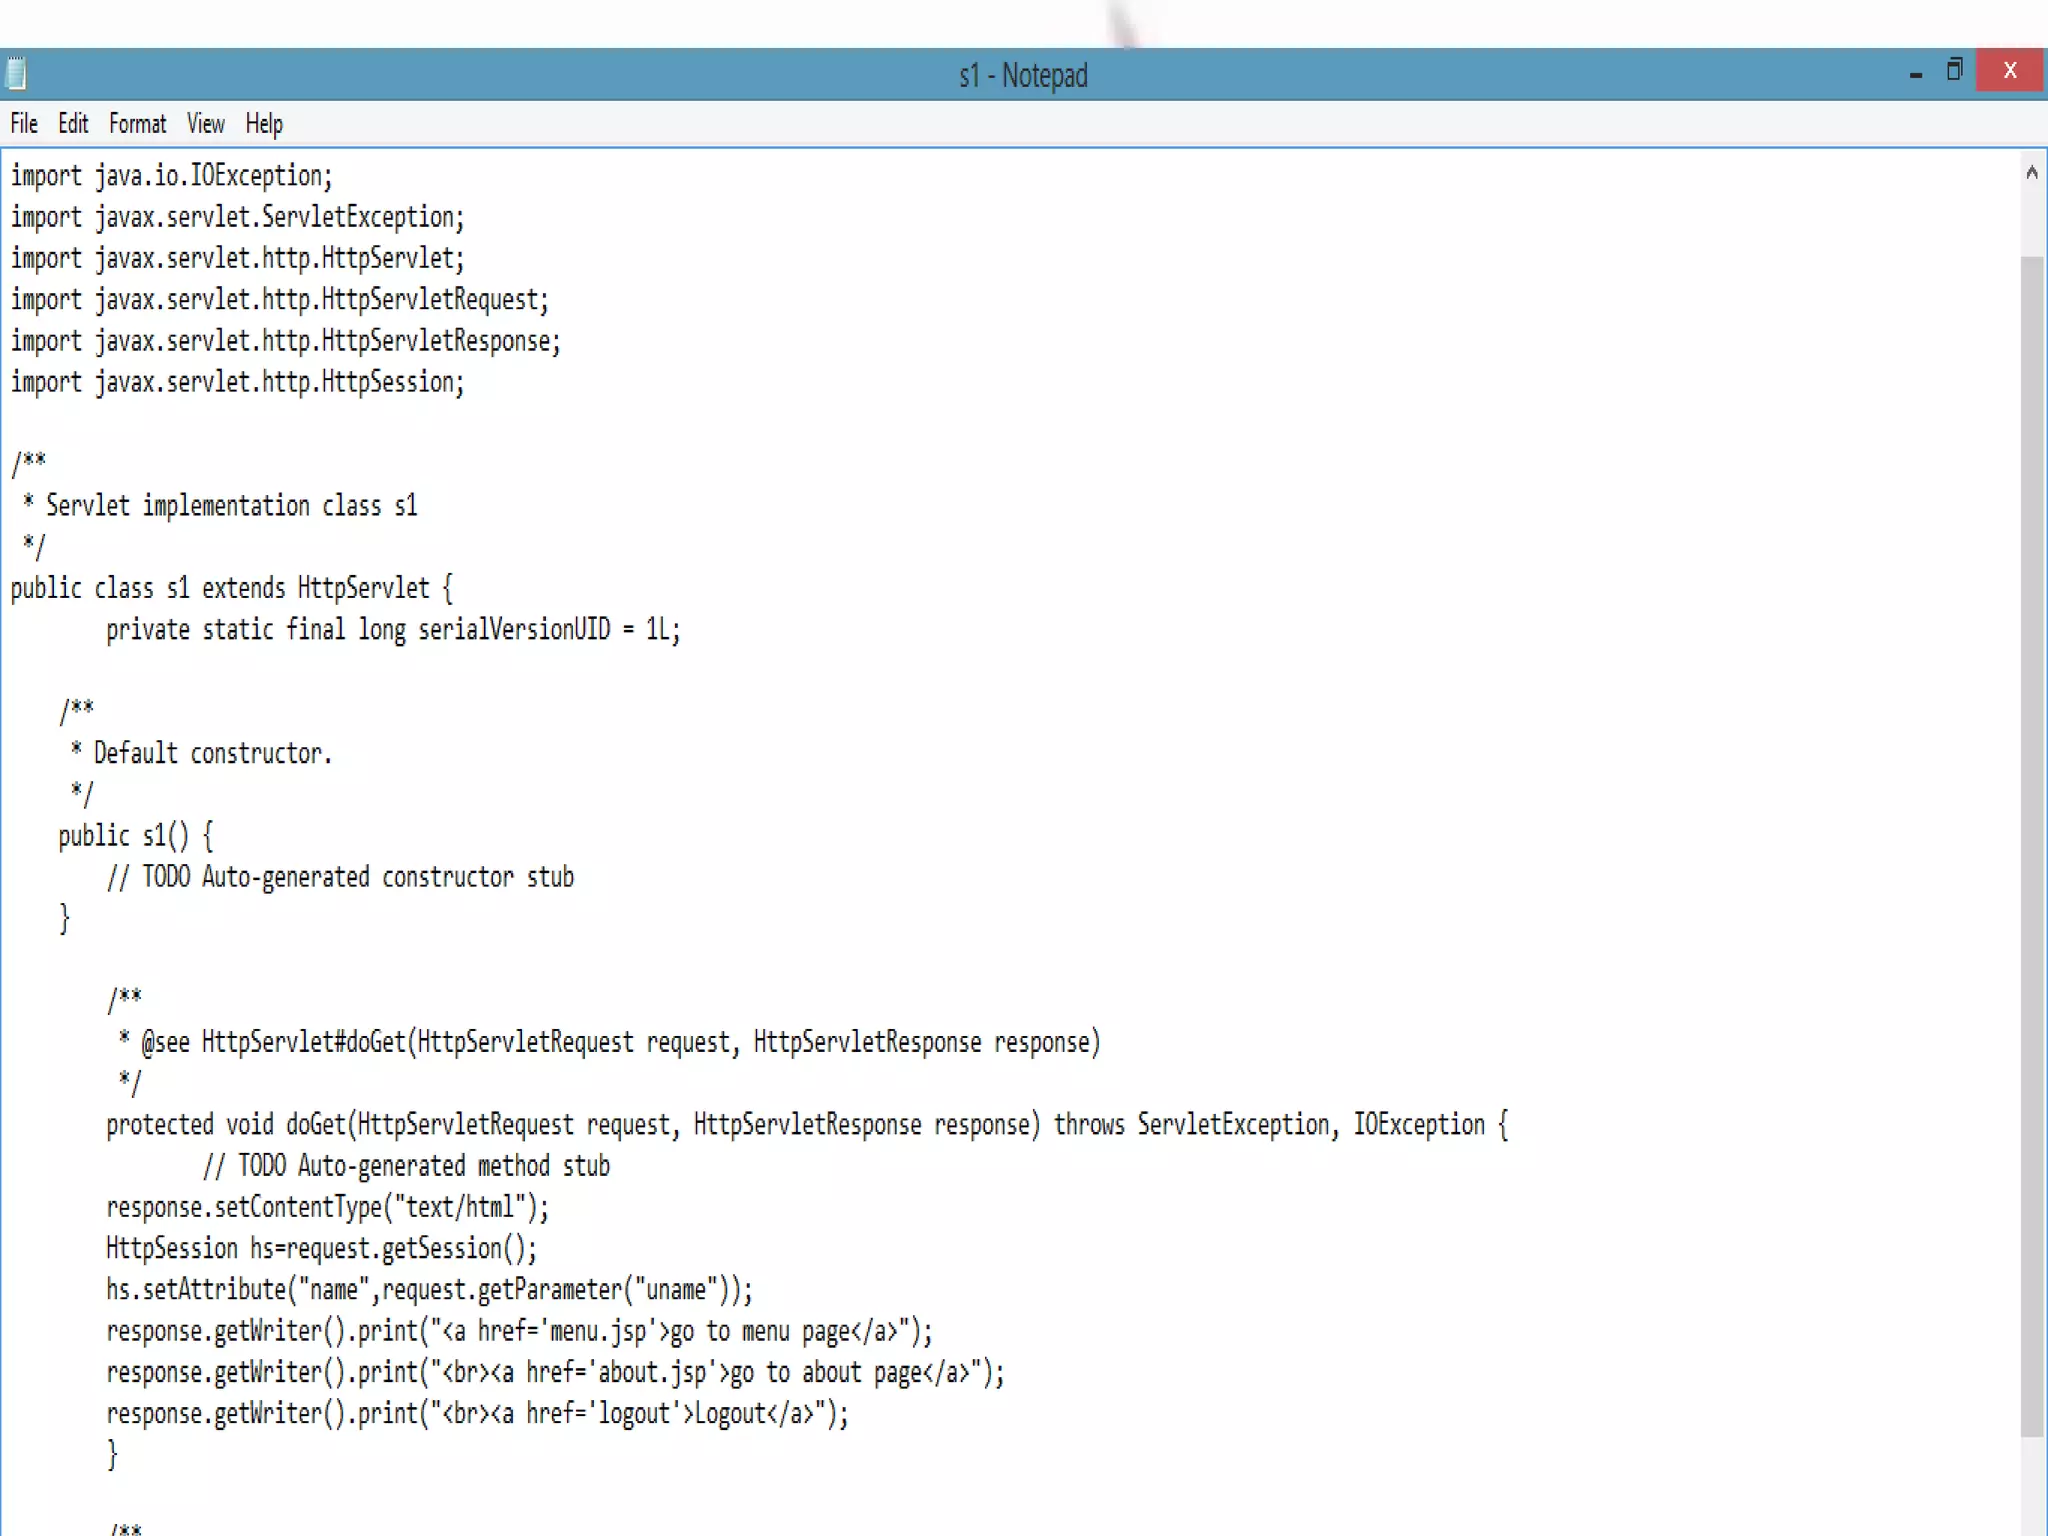Screen dimensions: 2048x1536
Task: Place cursor at 'Default constructor.' comment
Action: [x=212, y=753]
